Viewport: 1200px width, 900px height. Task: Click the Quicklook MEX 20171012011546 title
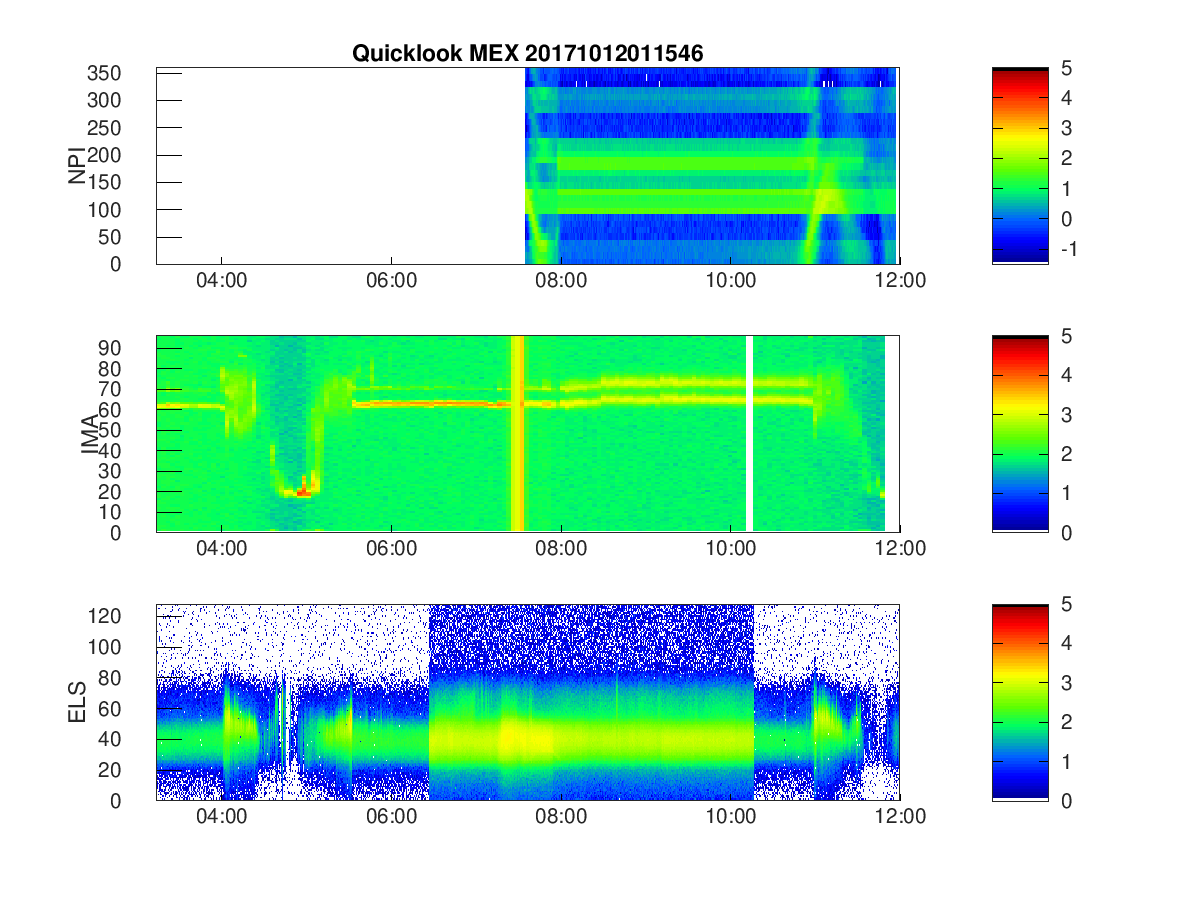pyautogui.click(x=527, y=54)
